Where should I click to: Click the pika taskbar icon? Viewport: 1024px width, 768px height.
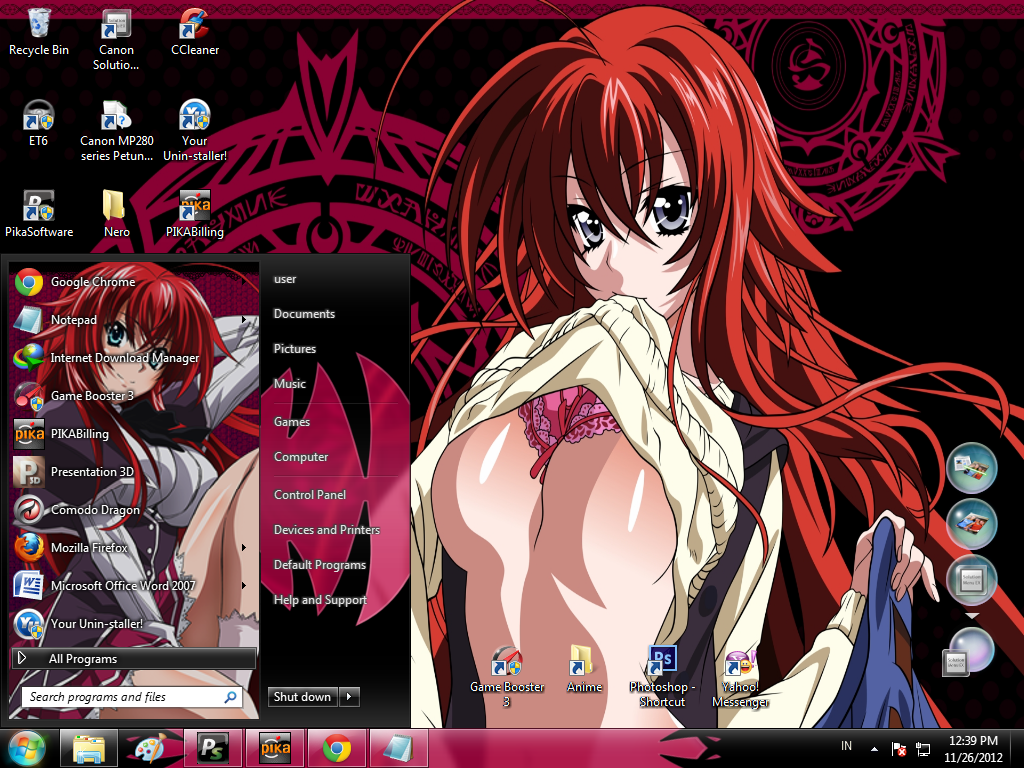pyautogui.click(x=274, y=747)
